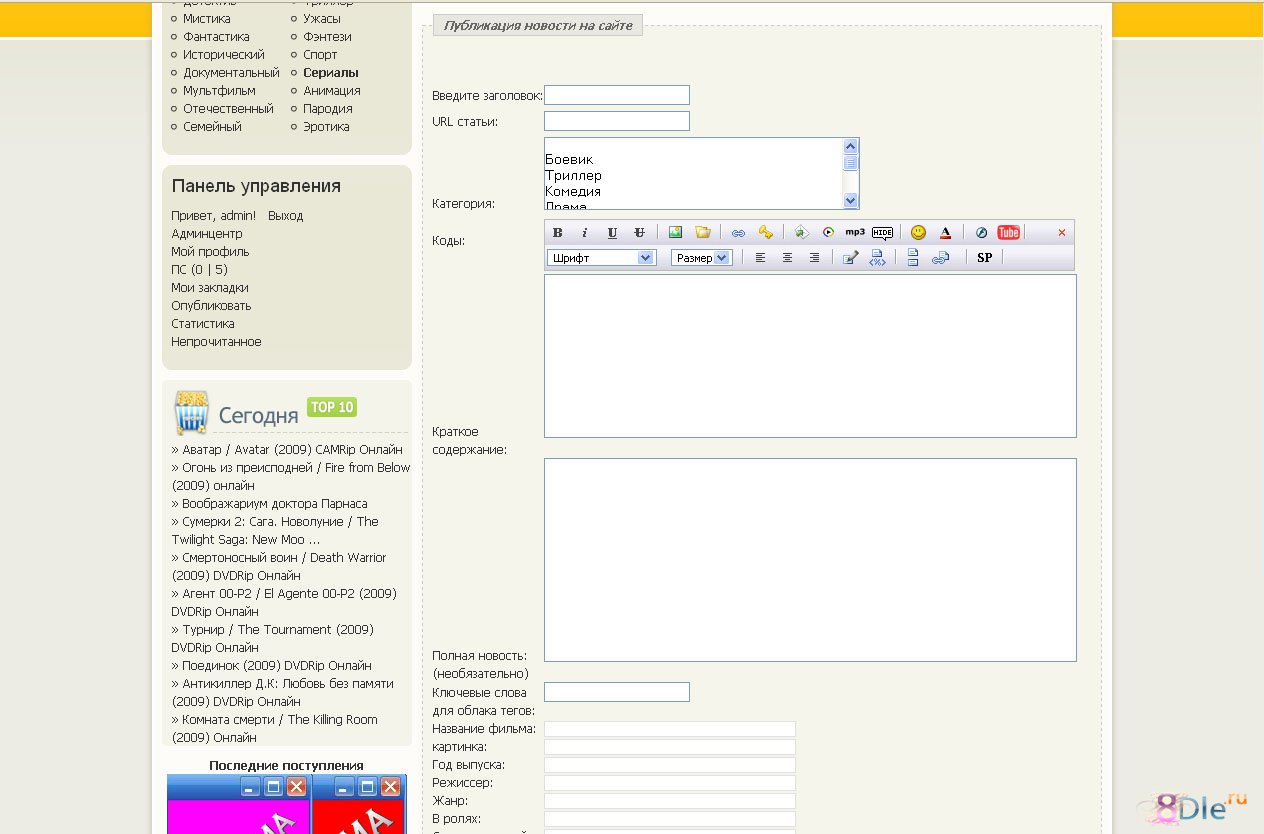Open the Мультфильм genre link

[x=219, y=91]
